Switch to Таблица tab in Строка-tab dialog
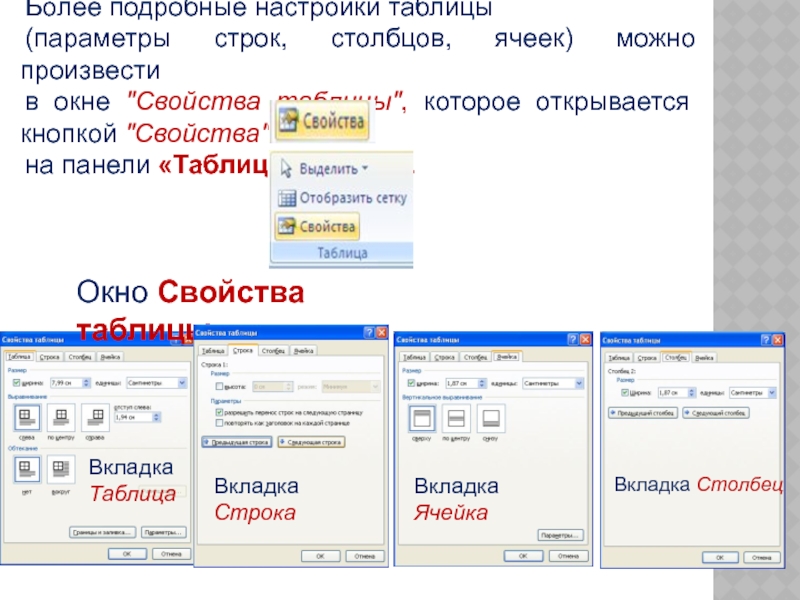 (213, 351)
